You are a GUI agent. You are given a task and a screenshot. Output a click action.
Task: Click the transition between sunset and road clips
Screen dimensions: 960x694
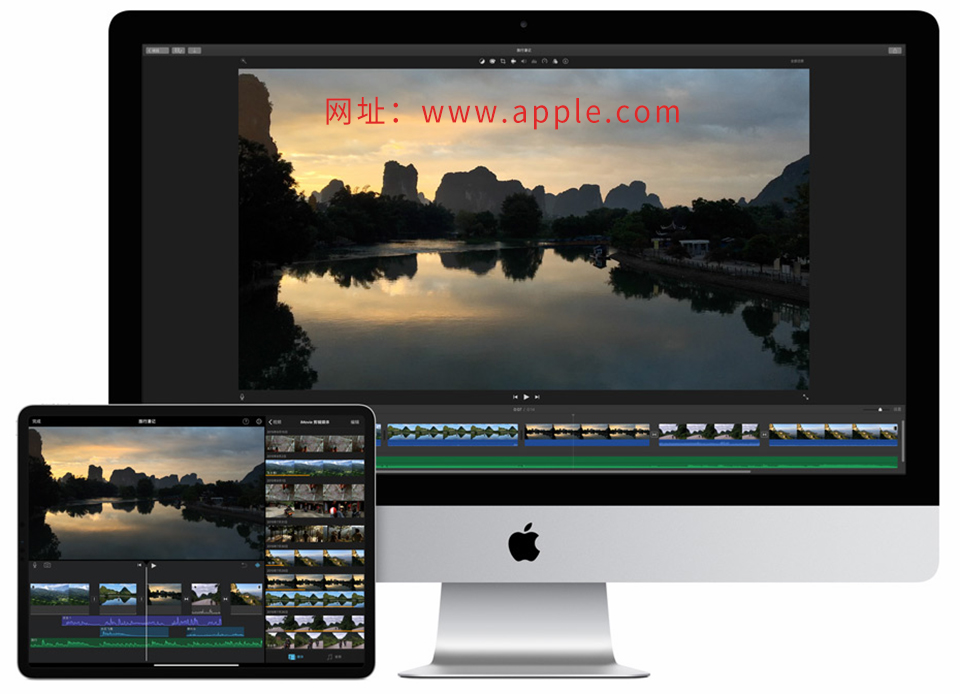click(x=654, y=434)
